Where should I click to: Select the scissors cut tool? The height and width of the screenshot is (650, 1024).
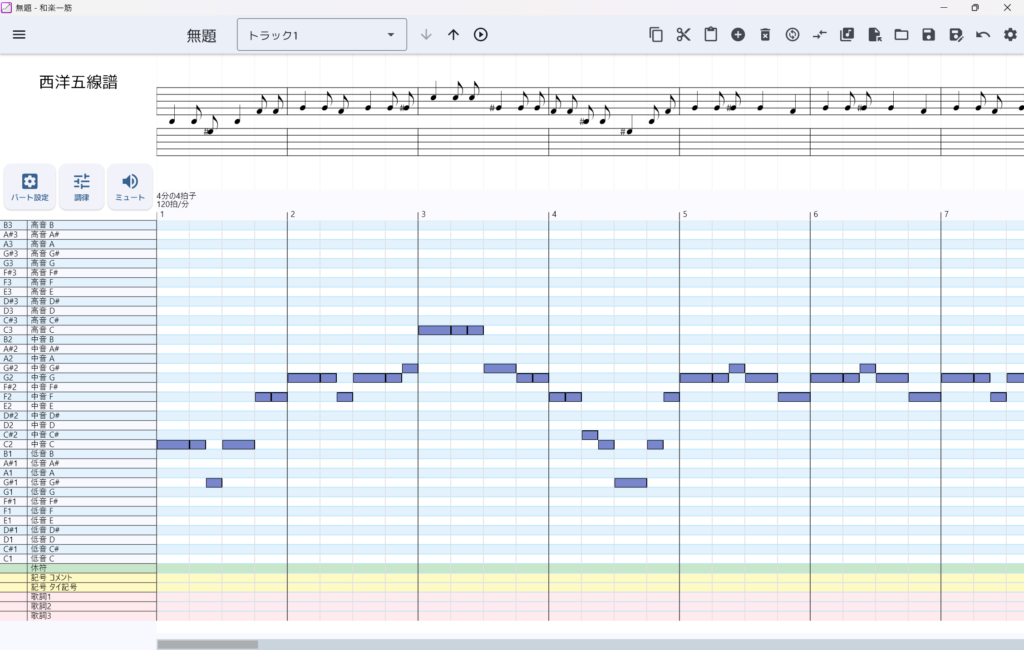click(683, 35)
